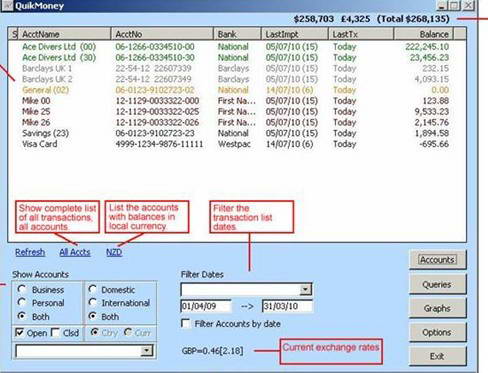Click the start date field 01/04/09
This screenshot has width=488, height=373.
click(x=206, y=306)
